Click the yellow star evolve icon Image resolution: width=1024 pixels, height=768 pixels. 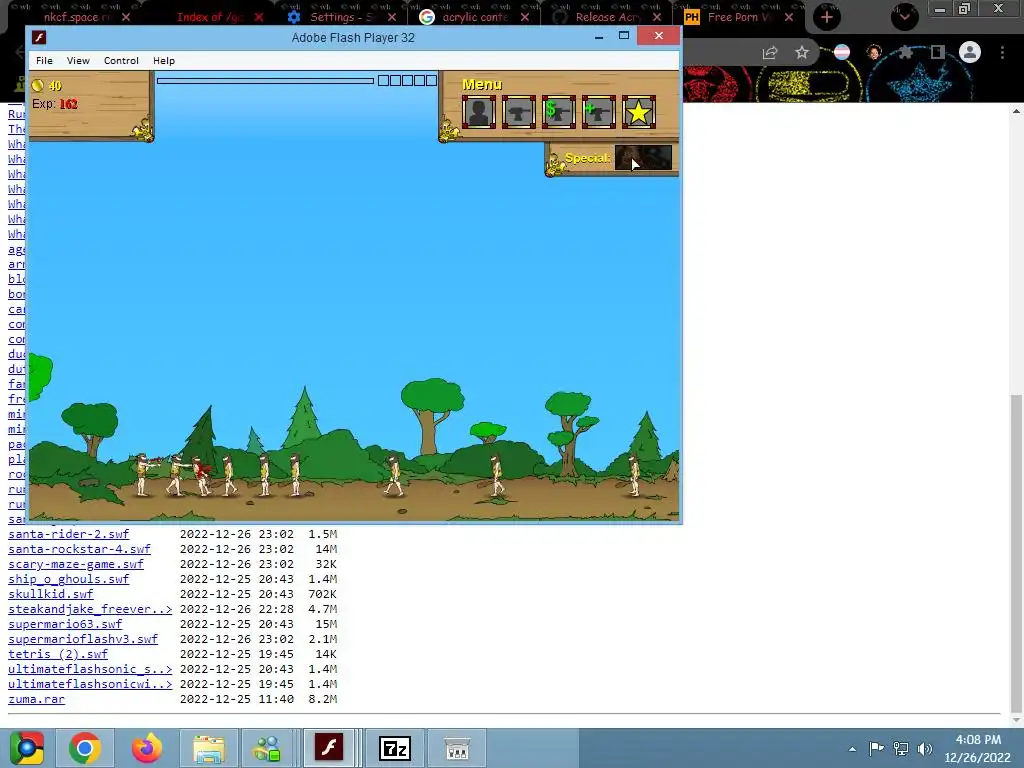point(638,112)
